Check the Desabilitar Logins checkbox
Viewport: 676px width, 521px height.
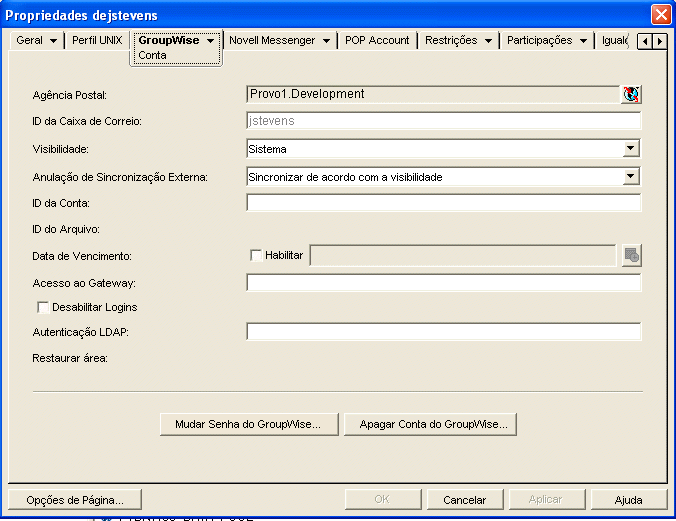(43, 307)
